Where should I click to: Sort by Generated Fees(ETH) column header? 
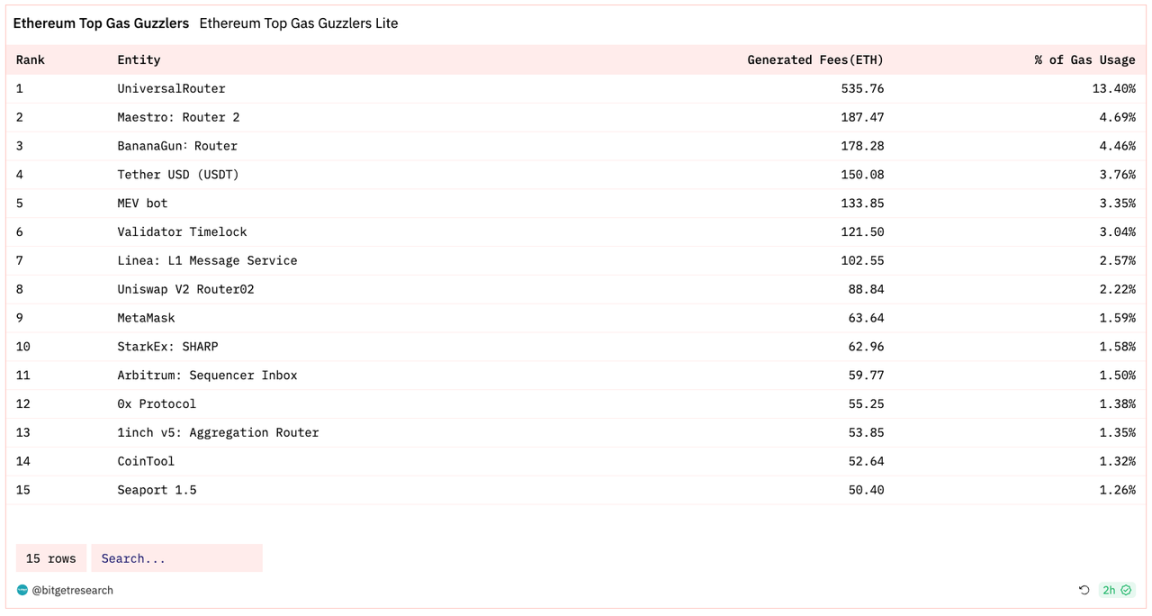[x=816, y=60]
